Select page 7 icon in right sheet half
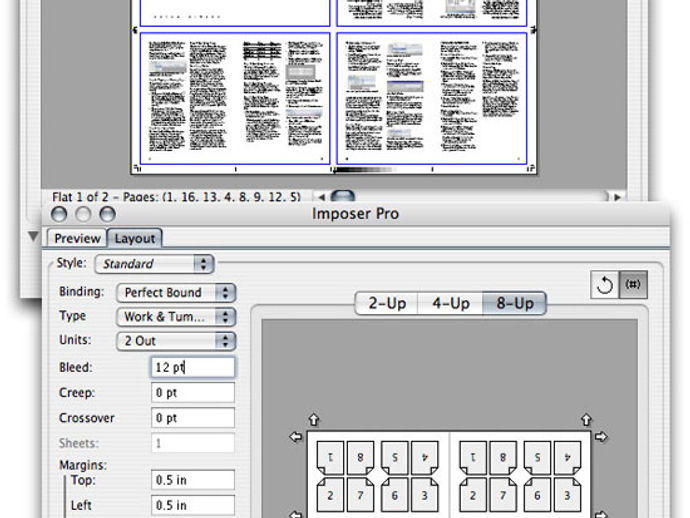The image size is (690, 518). click(503, 495)
